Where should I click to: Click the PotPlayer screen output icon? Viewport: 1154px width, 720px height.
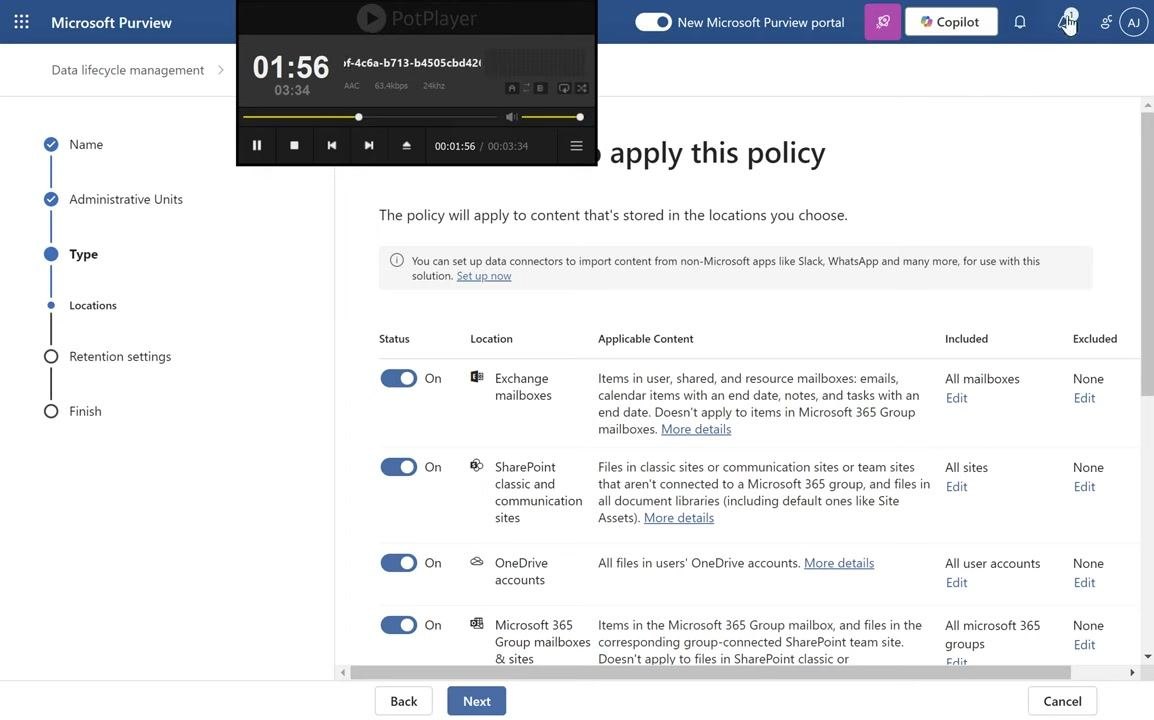[564, 88]
